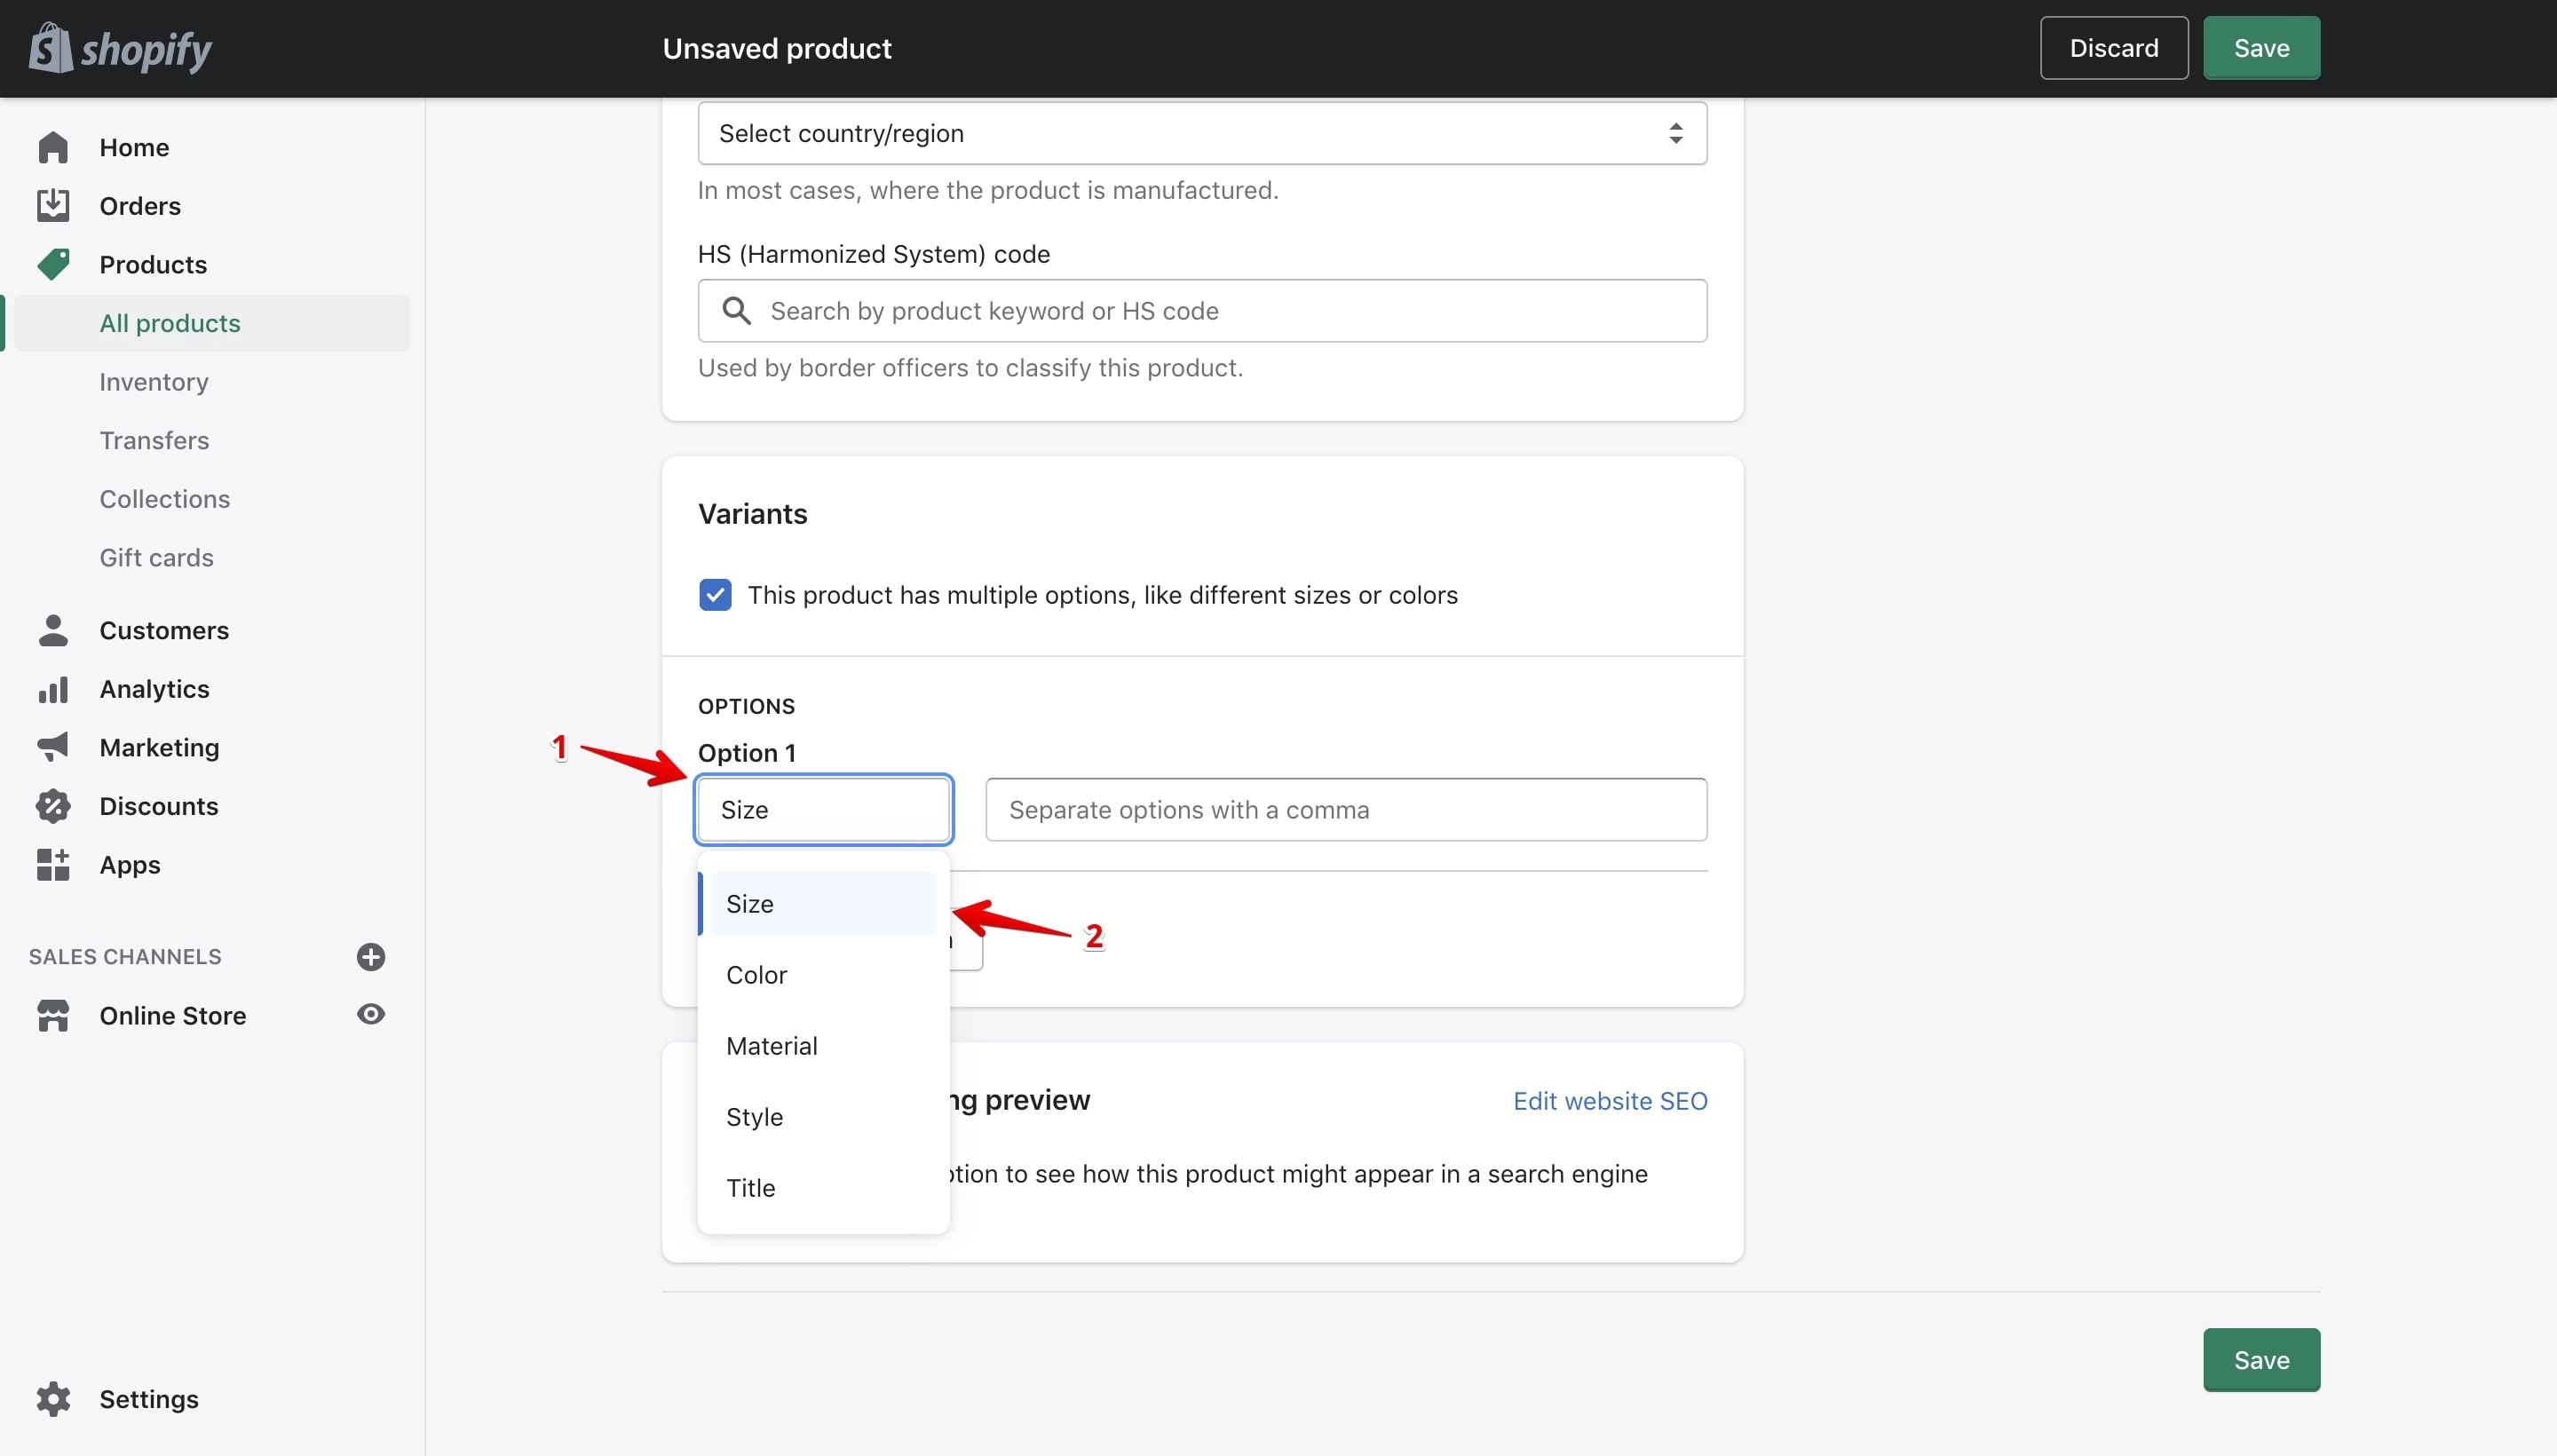Viewport: 2557px width, 1456px height.
Task: Add a sales channel with plus icon
Action: tap(371, 957)
